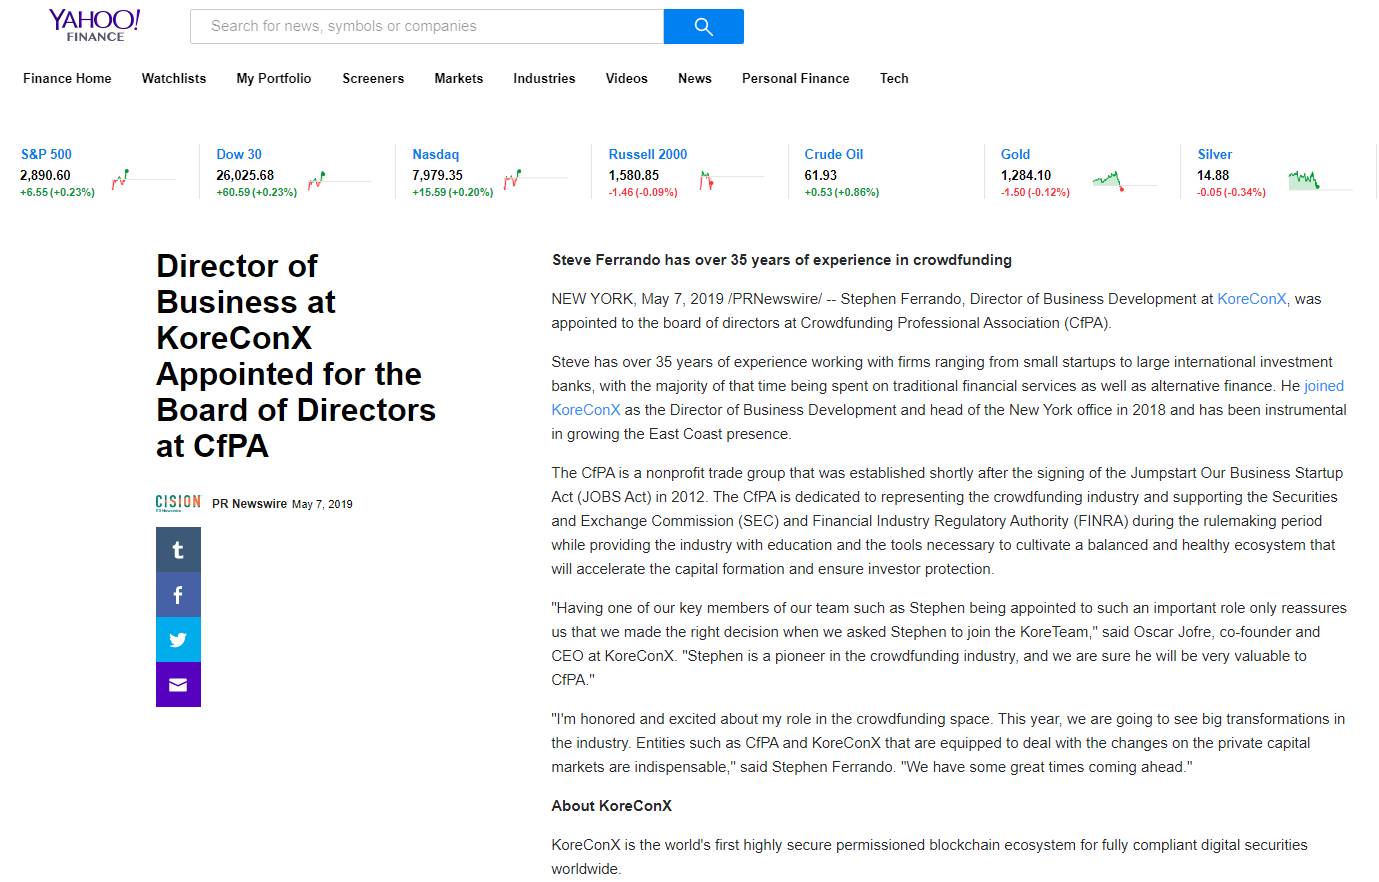
Task: Open the Nasdaq mini chart
Action: pos(535,180)
